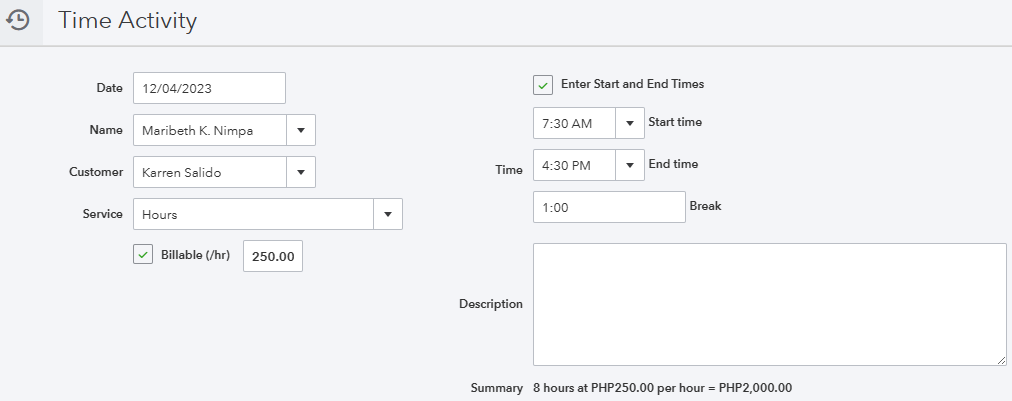This screenshot has height=401, width=1012.
Task: Click the Date field showing 12/04/2023
Action: 209,88
